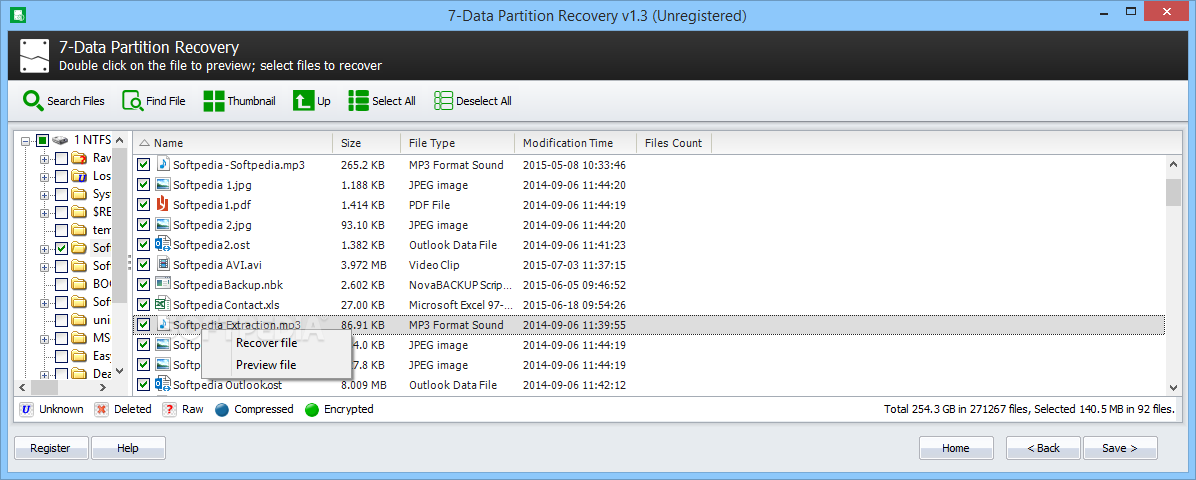Collapse the 1 NTFS root node

[x=25, y=141]
